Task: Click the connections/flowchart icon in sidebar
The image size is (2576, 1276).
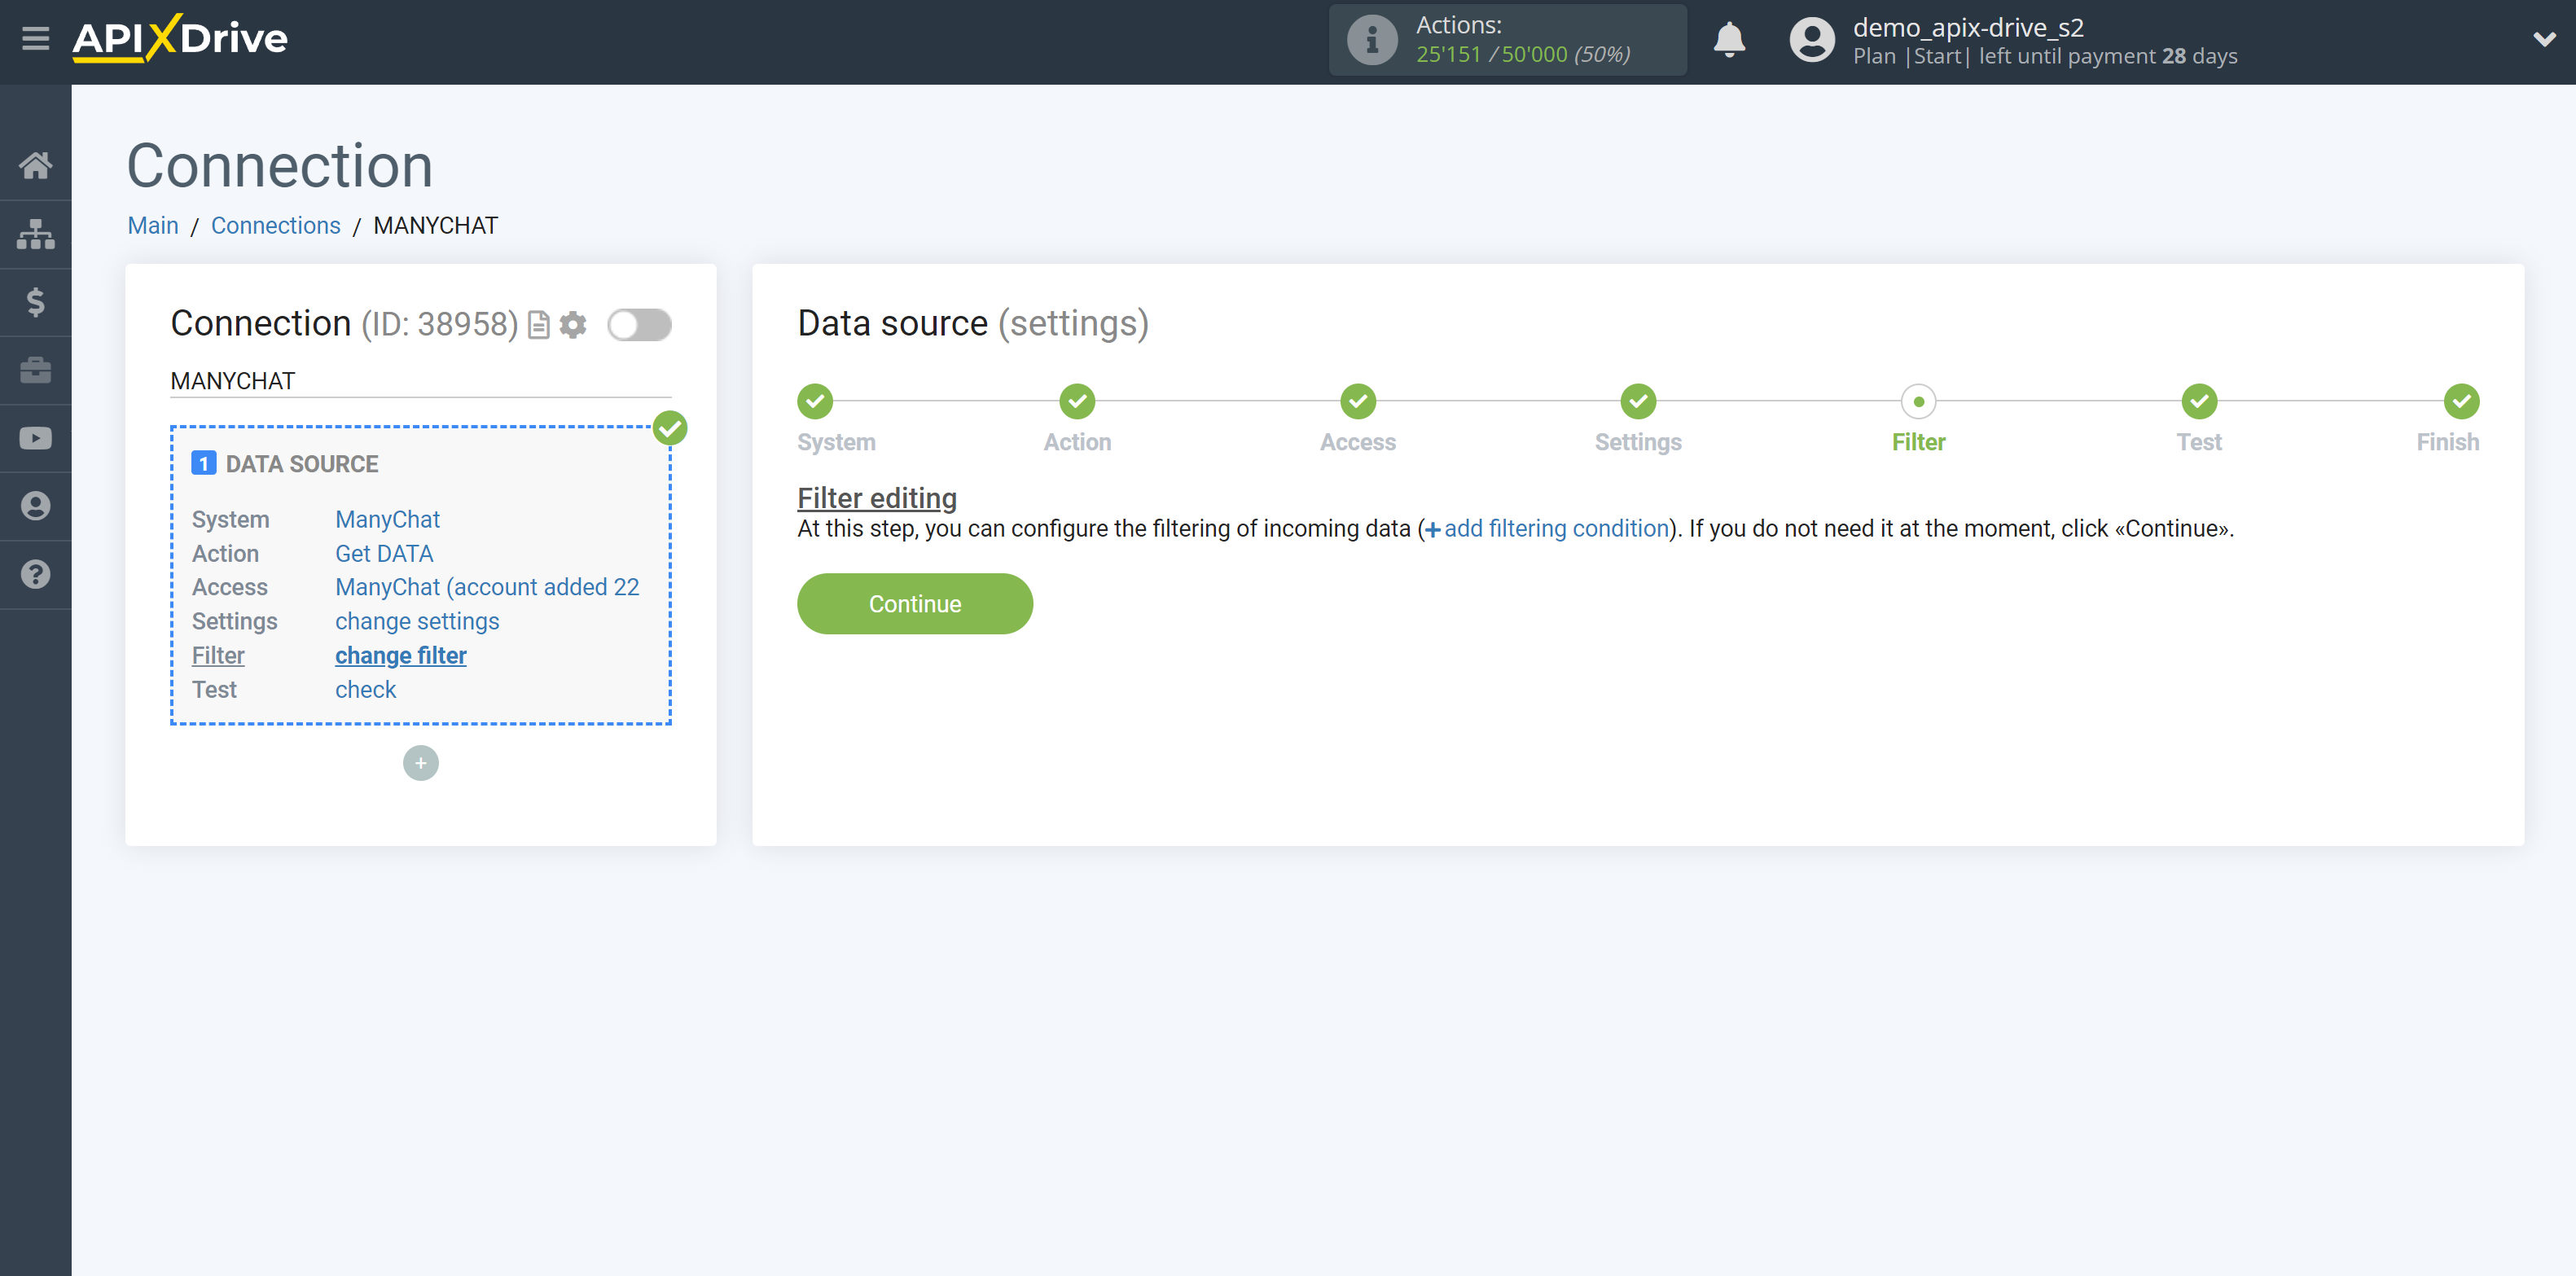Action: pyautogui.click(x=36, y=233)
